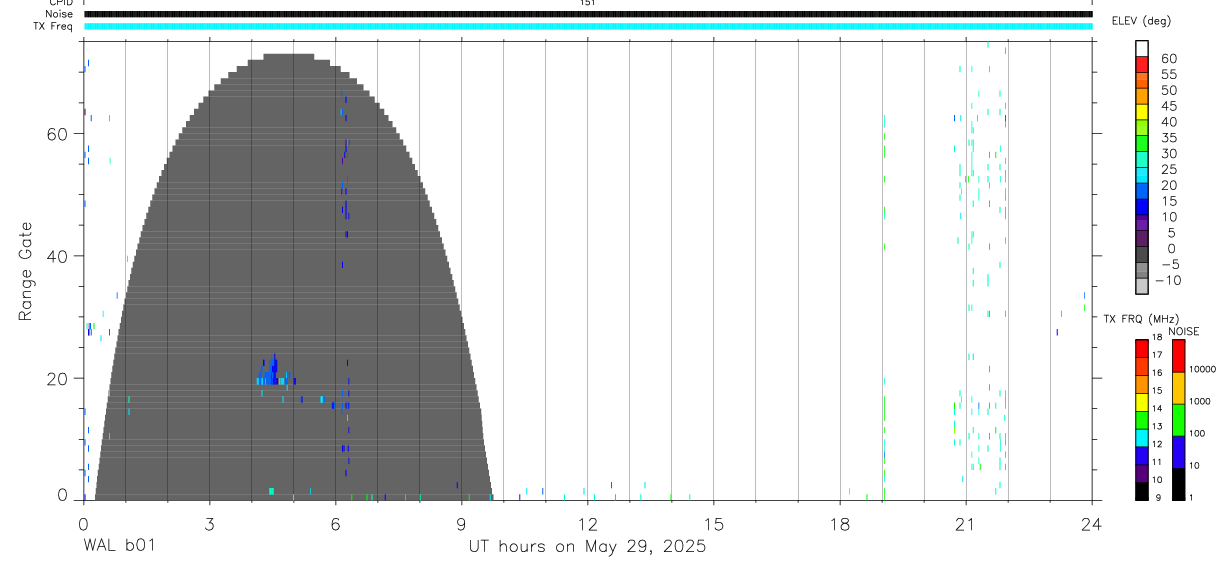Click the '10000' tick on NOISE scale
Screen dimensions: 1228x567
[x=1202, y=369]
